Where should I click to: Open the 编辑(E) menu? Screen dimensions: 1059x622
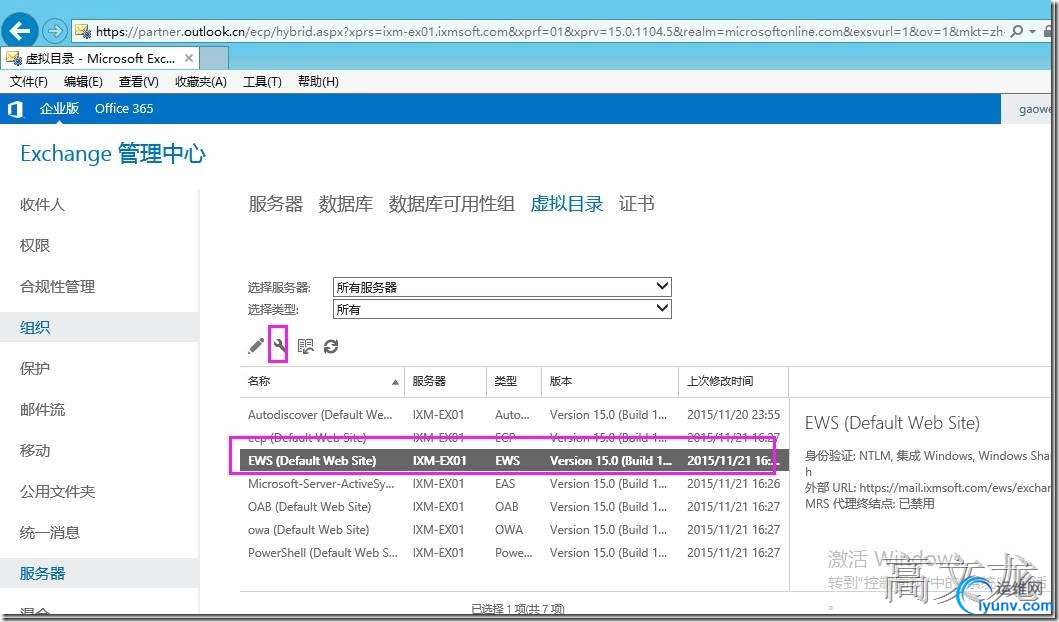coord(83,82)
